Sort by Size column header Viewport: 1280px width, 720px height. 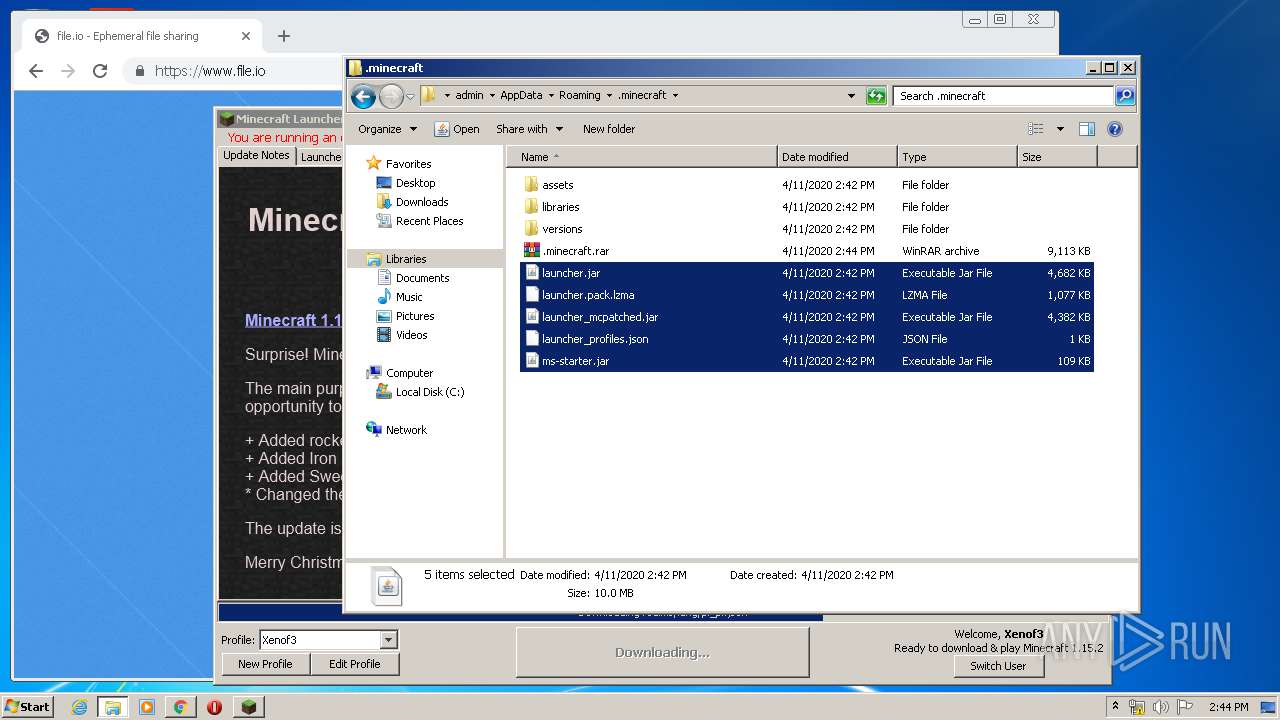point(1057,157)
